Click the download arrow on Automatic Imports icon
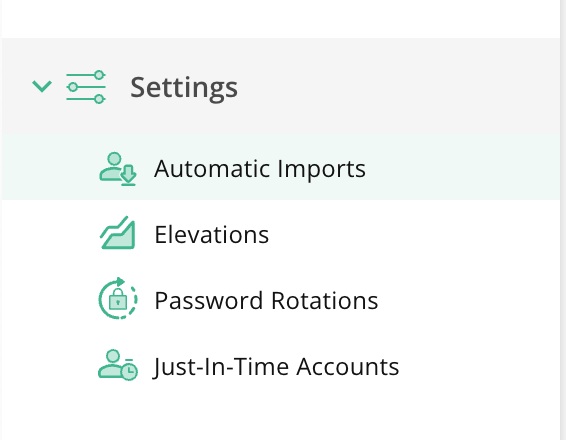Image resolution: width=566 pixels, height=440 pixels. [129, 175]
